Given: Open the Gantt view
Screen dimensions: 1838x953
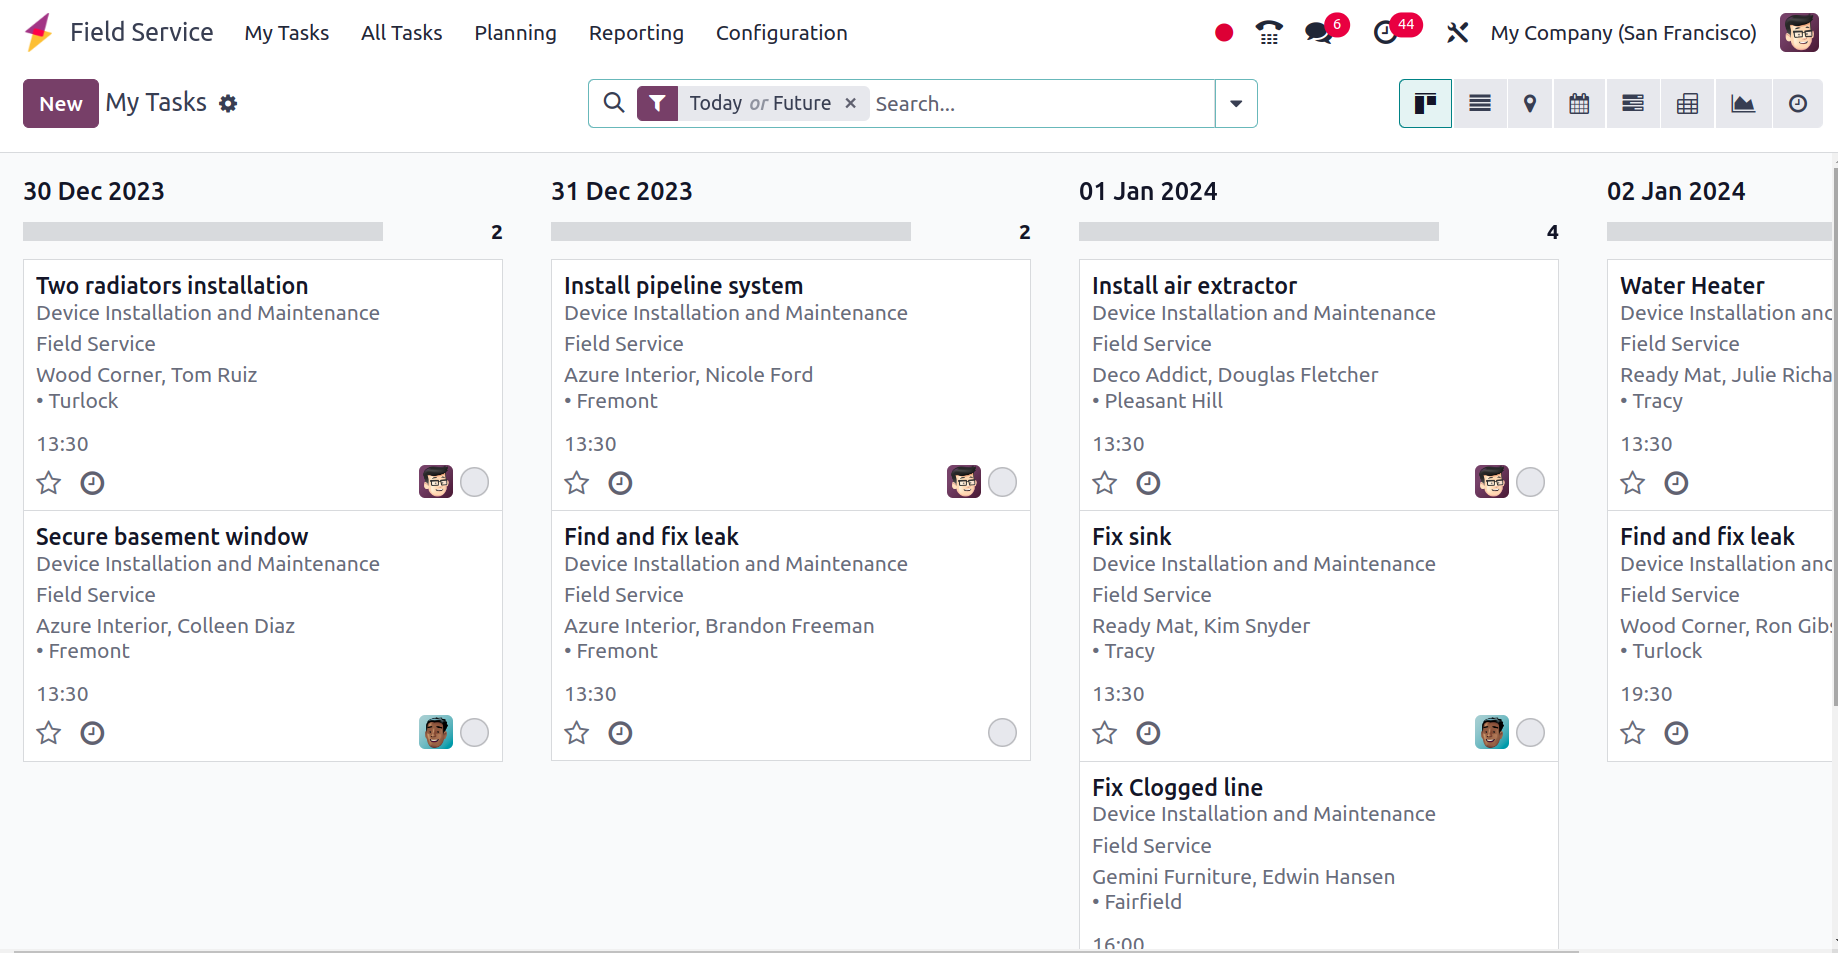Looking at the screenshot, I should pos(1632,103).
